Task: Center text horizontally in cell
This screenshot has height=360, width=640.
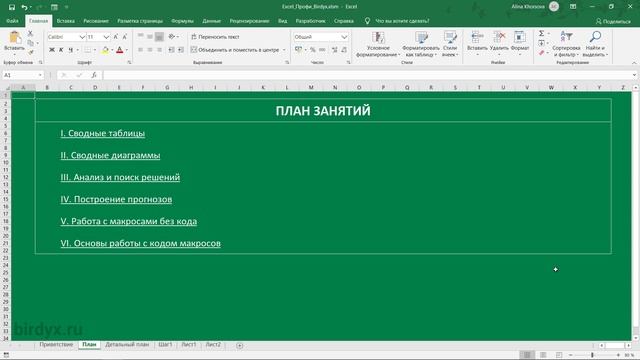Action: tap(150, 50)
